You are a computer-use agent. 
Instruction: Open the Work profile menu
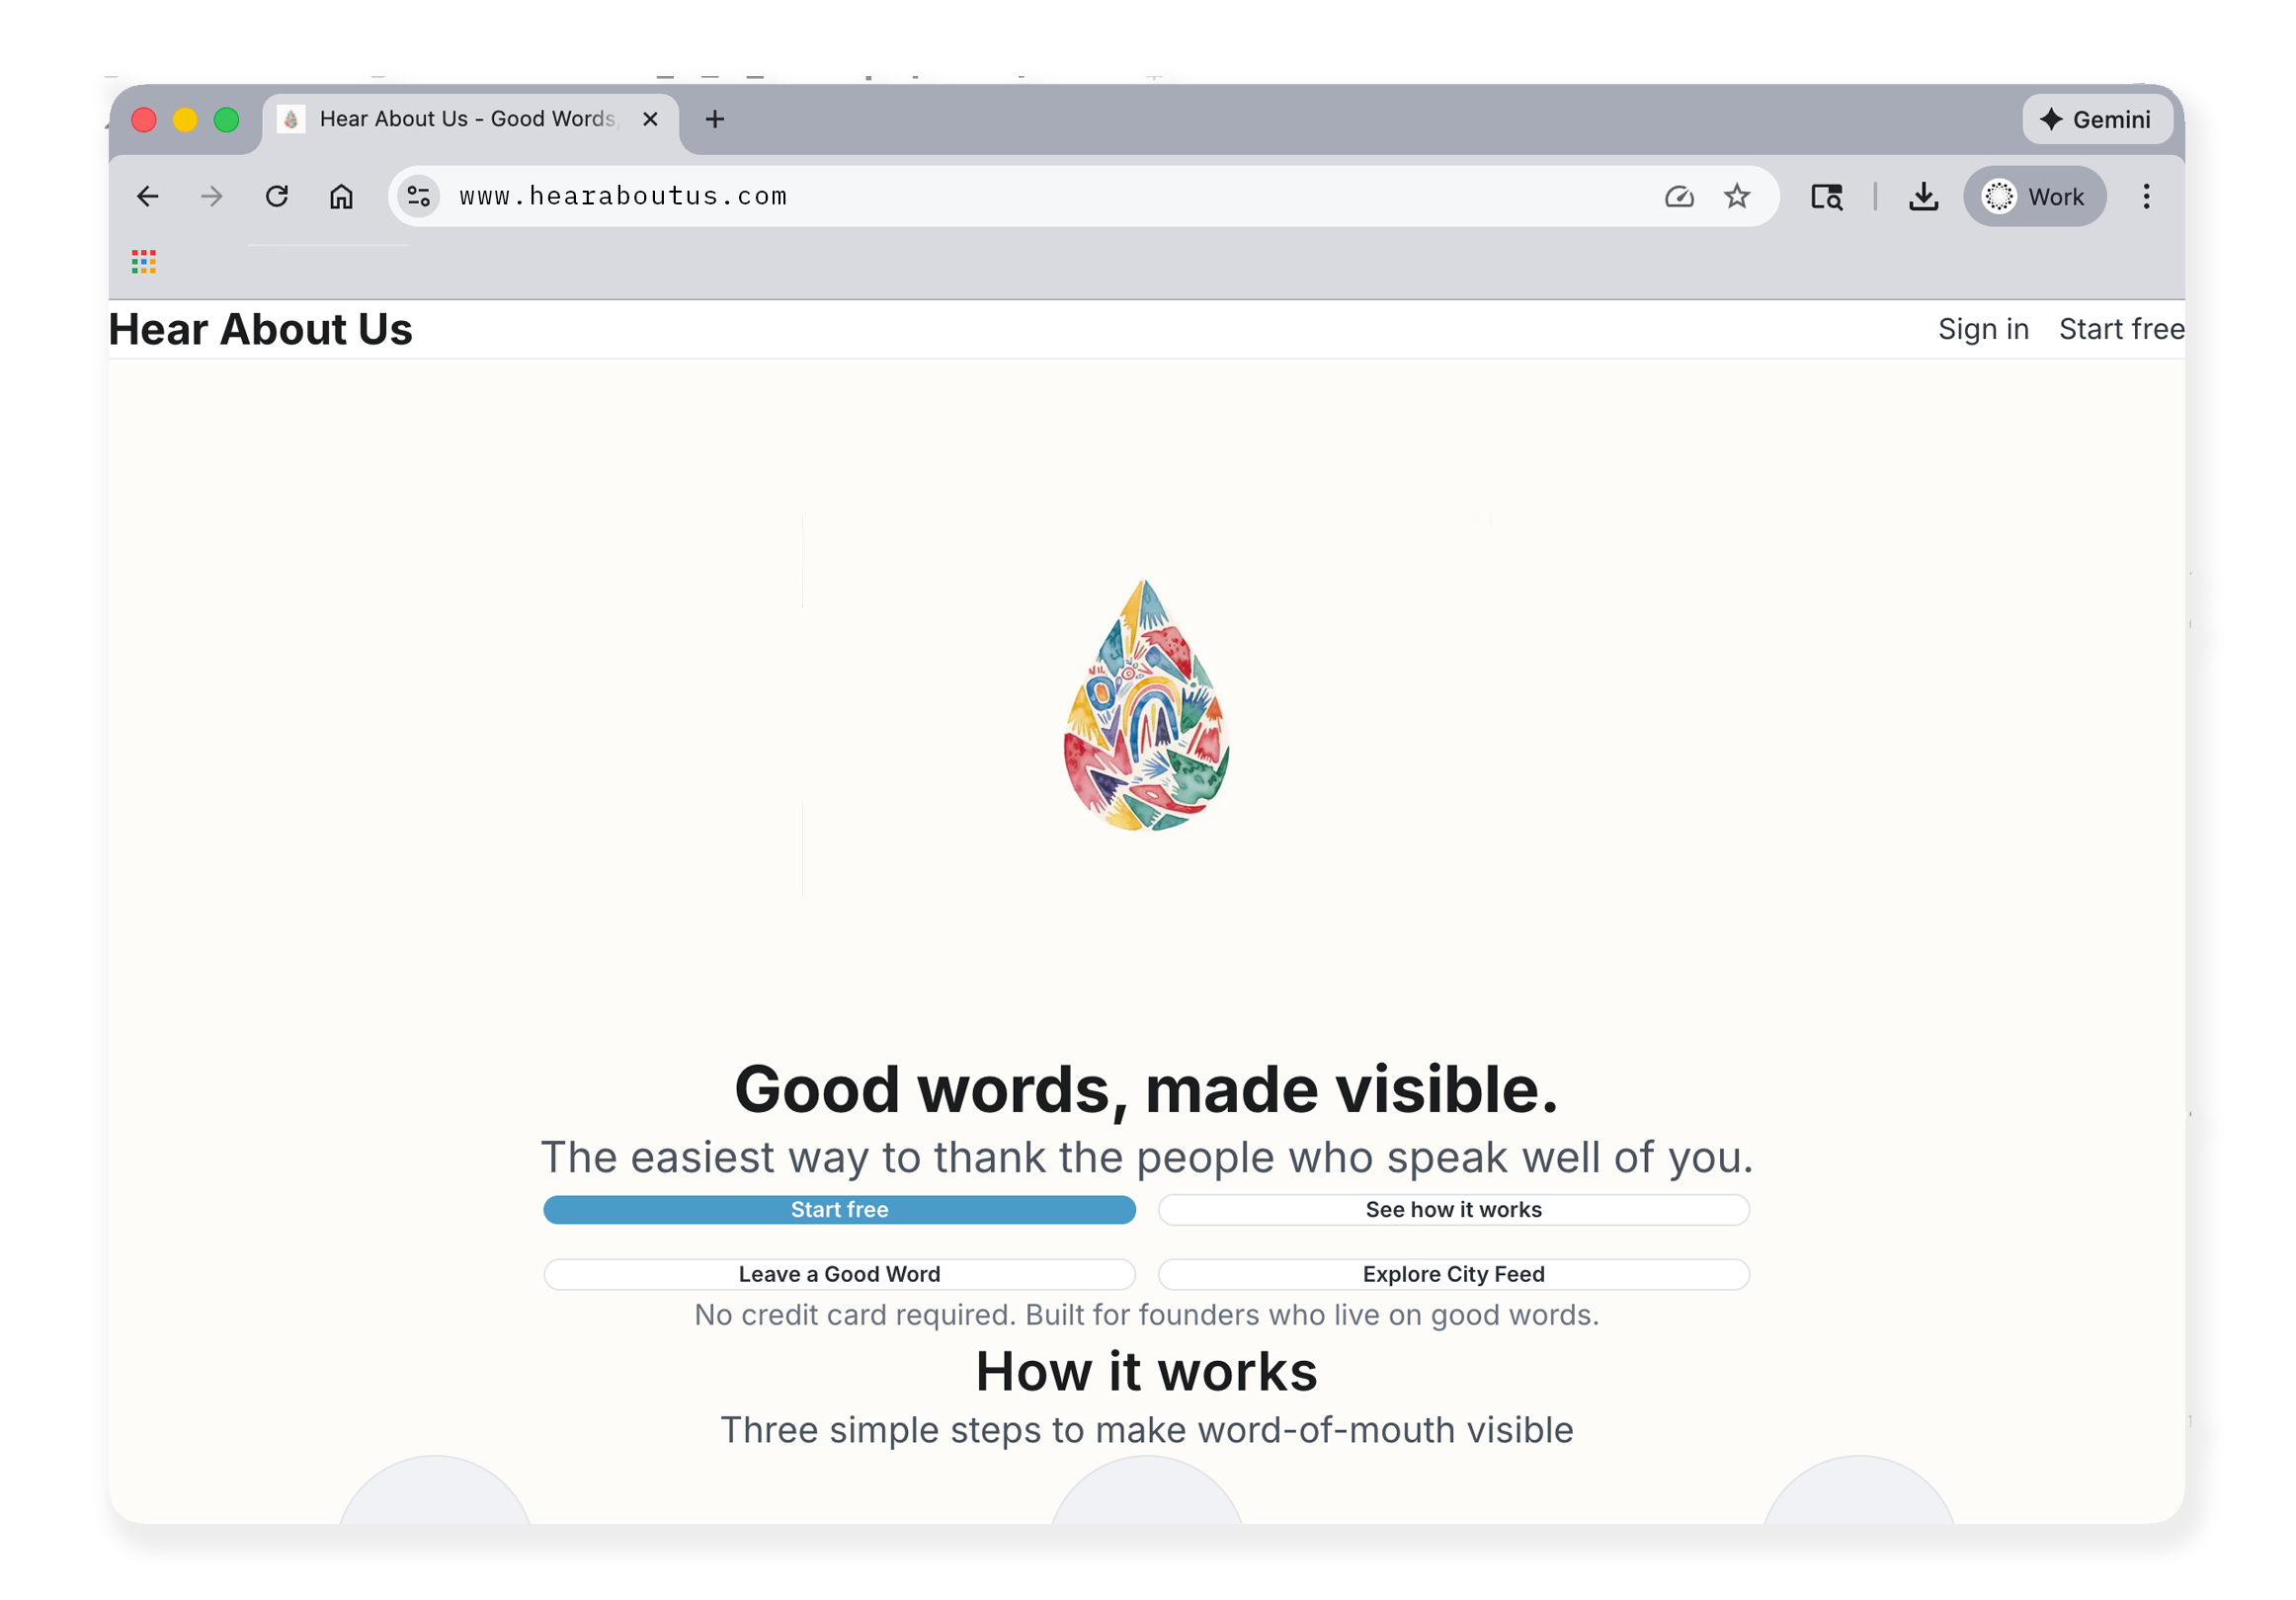[x=2035, y=197]
